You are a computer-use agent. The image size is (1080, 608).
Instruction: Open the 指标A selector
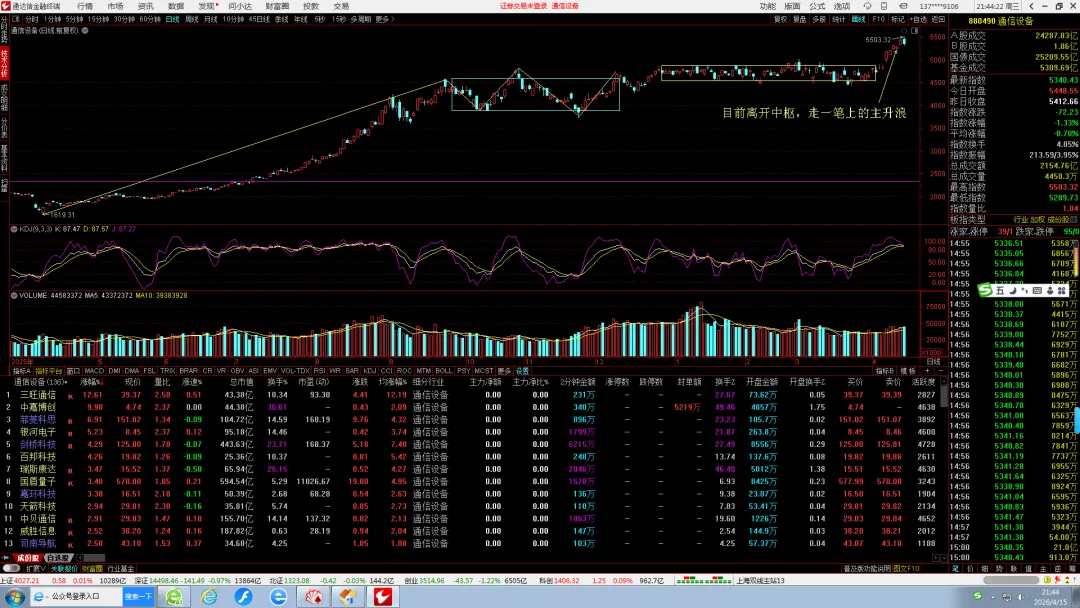coord(21,371)
